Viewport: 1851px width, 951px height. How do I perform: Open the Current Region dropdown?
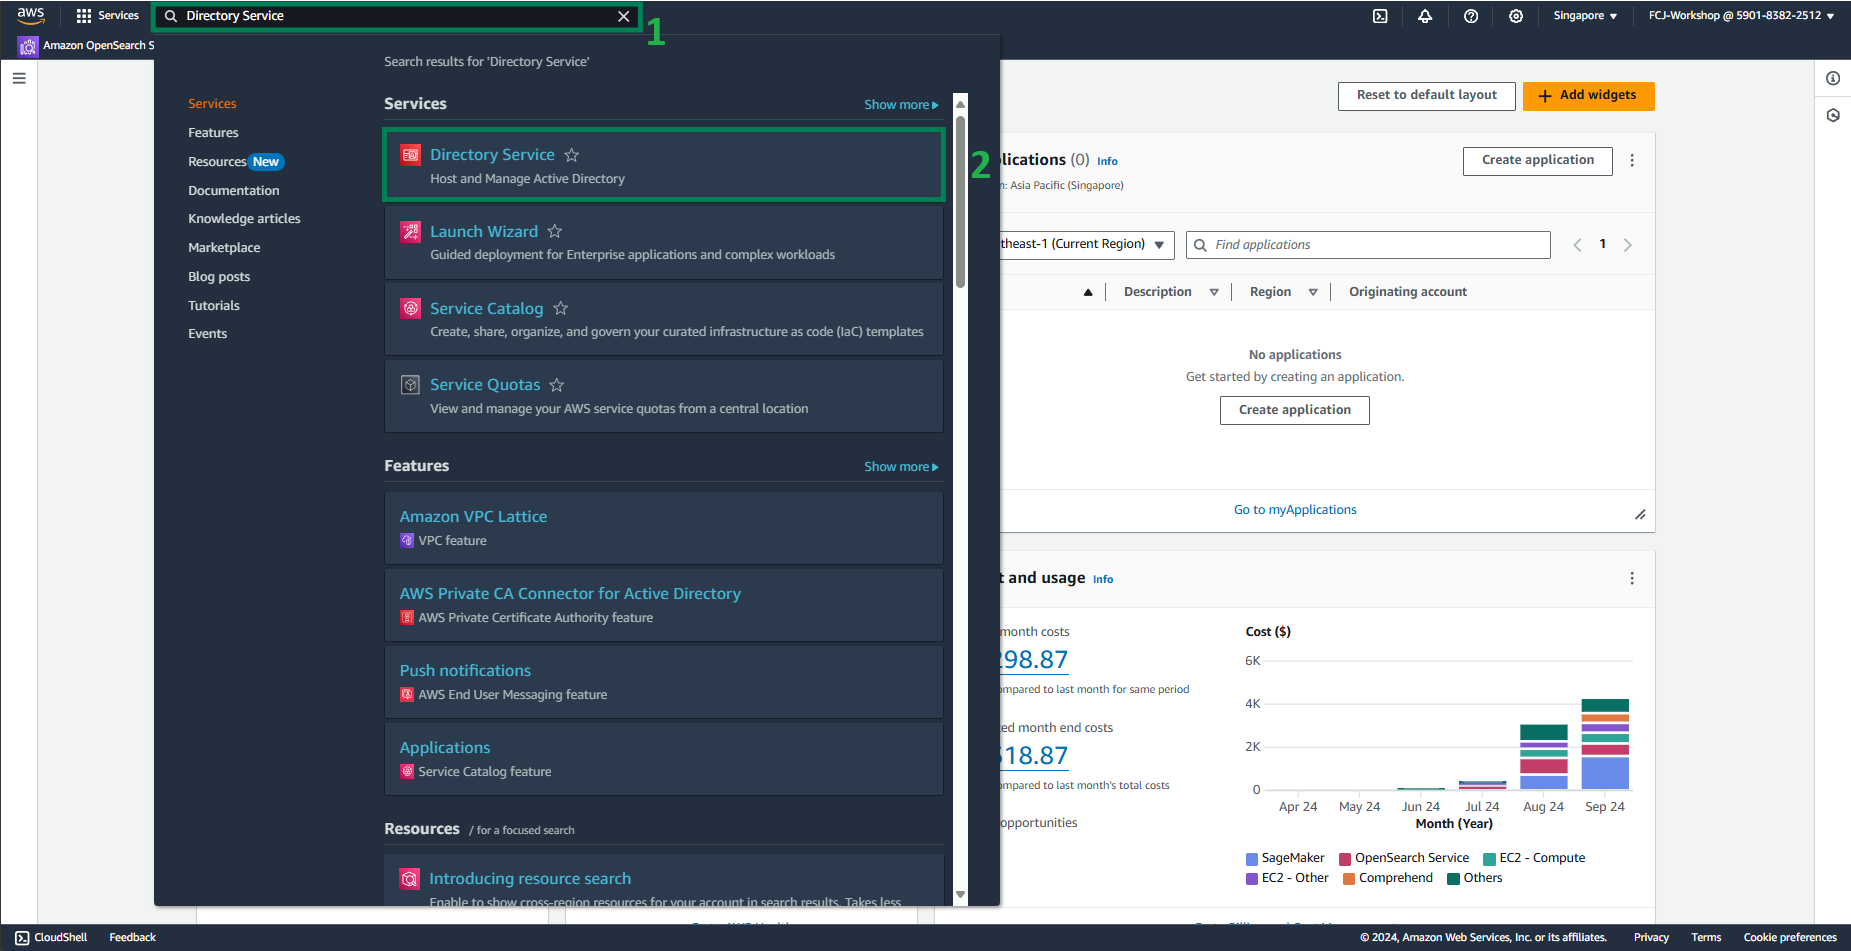click(x=1086, y=245)
